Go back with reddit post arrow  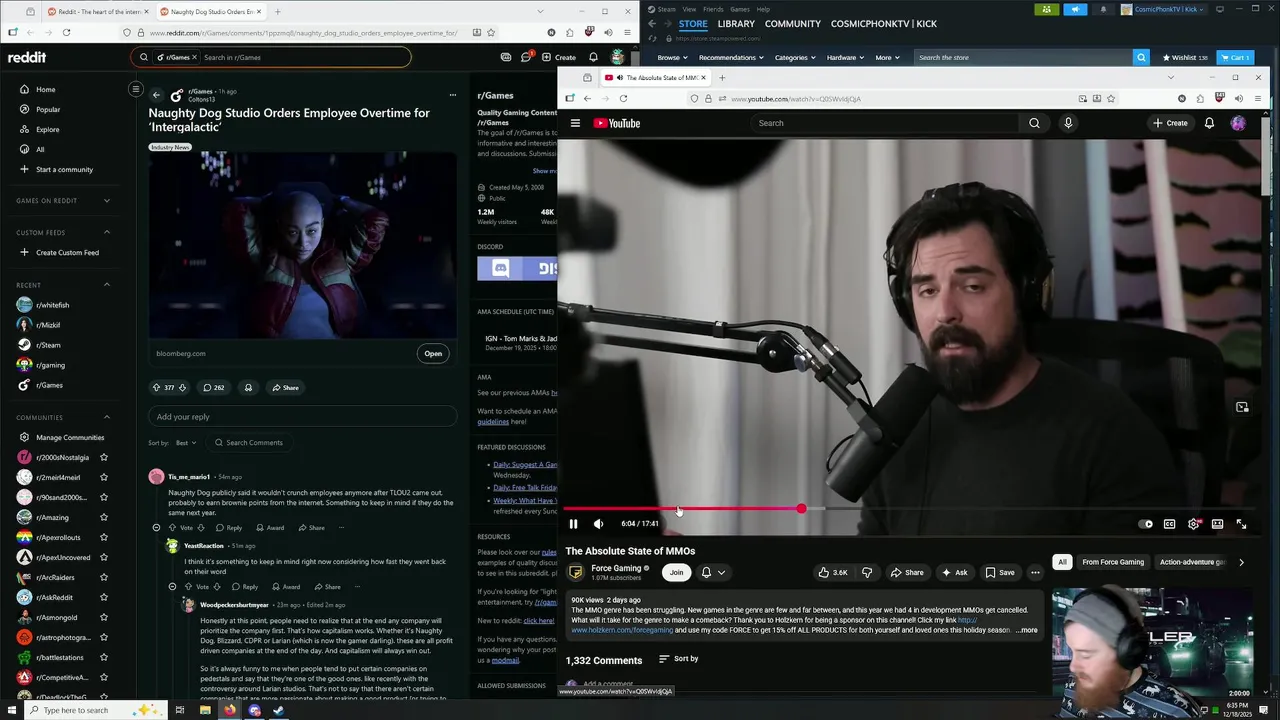156,95
